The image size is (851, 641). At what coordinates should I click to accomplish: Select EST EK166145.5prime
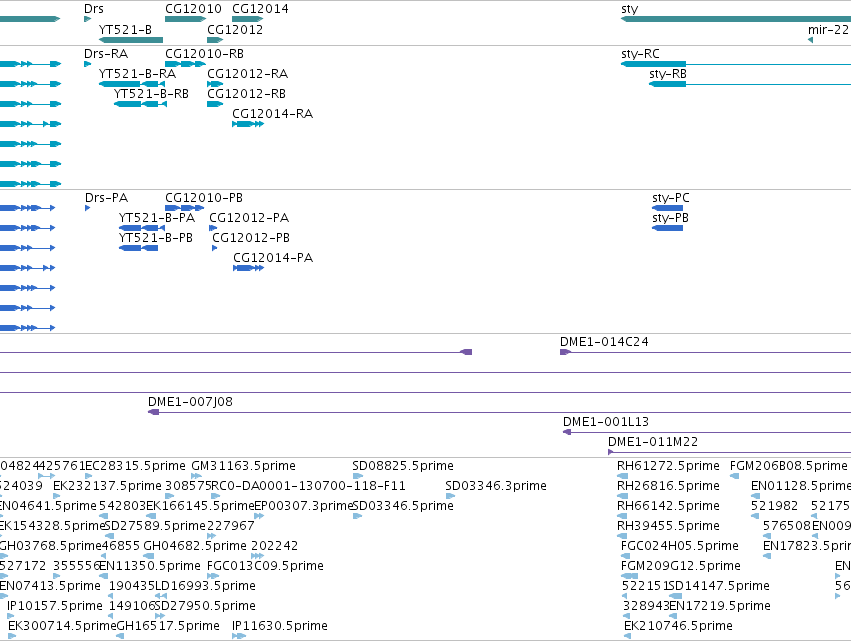(200, 506)
